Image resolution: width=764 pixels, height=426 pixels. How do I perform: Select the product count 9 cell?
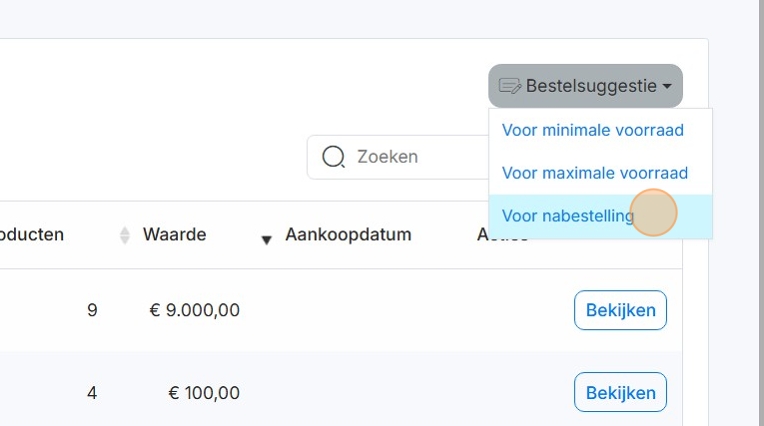tap(92, 310)
